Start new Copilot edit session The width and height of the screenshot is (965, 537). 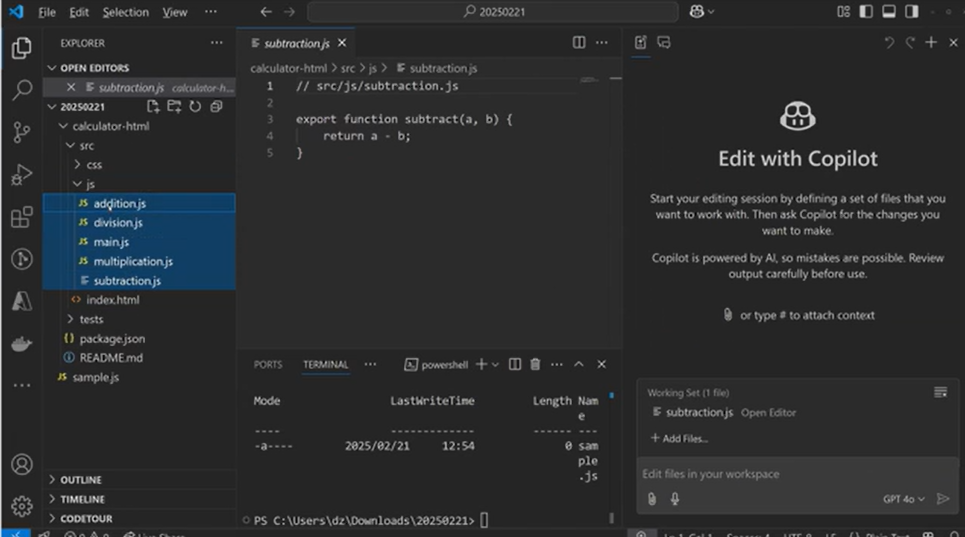point(931,42)
